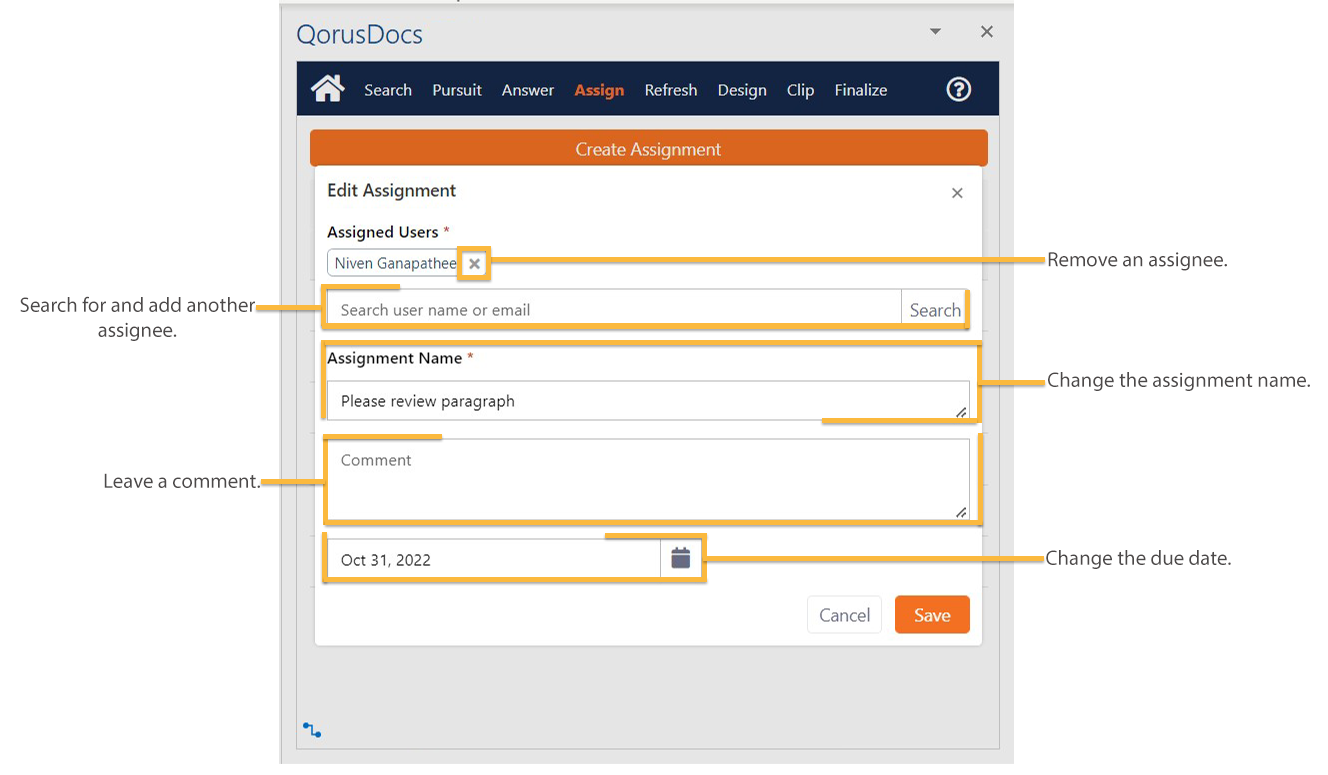Open the Finalize tab

click(x=861, y=90)
